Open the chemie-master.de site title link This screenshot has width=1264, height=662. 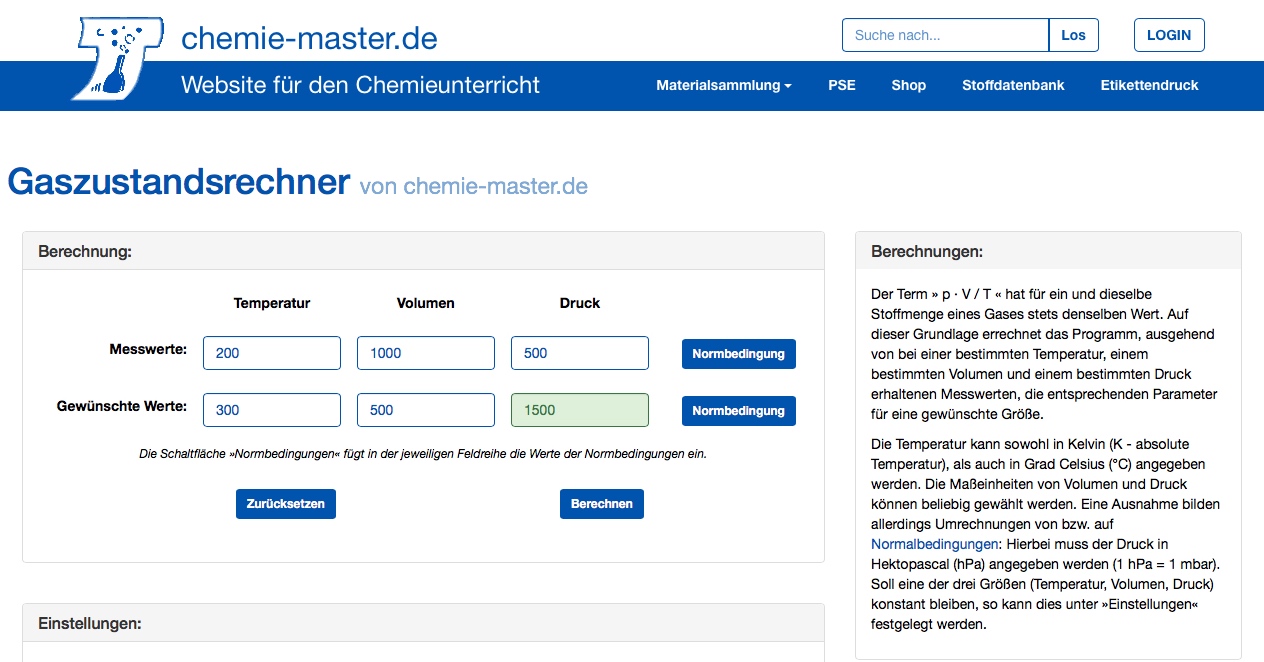(x=309, y=38)
